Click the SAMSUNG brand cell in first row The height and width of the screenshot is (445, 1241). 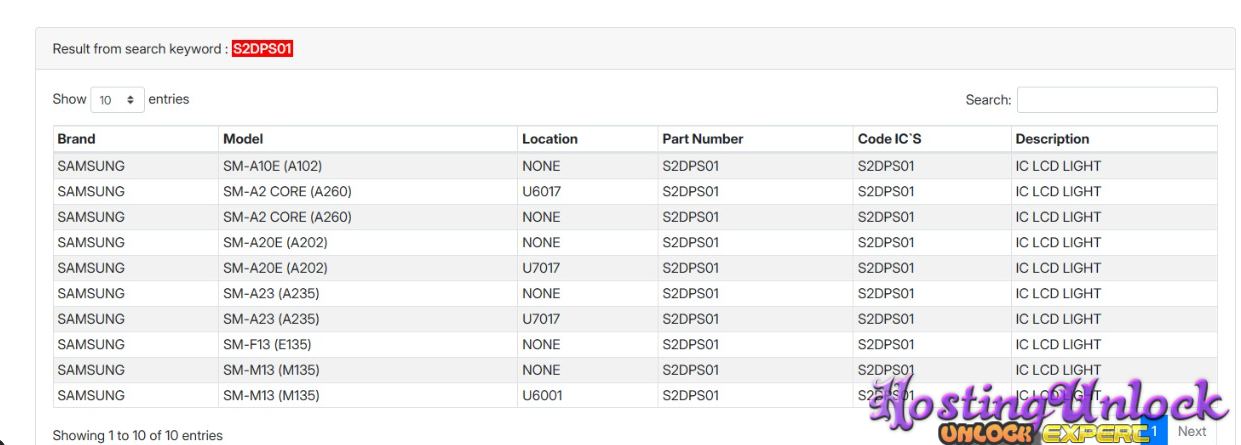[91, 166]
